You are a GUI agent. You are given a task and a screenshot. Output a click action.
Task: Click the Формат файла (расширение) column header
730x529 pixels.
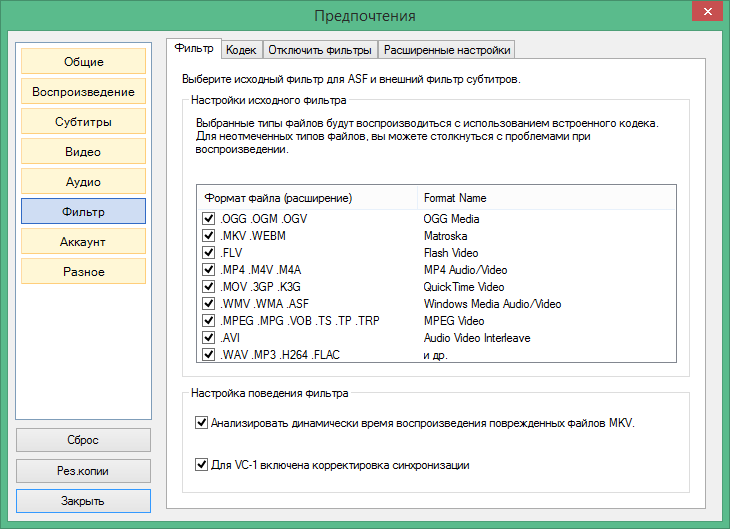coord(307,198)
